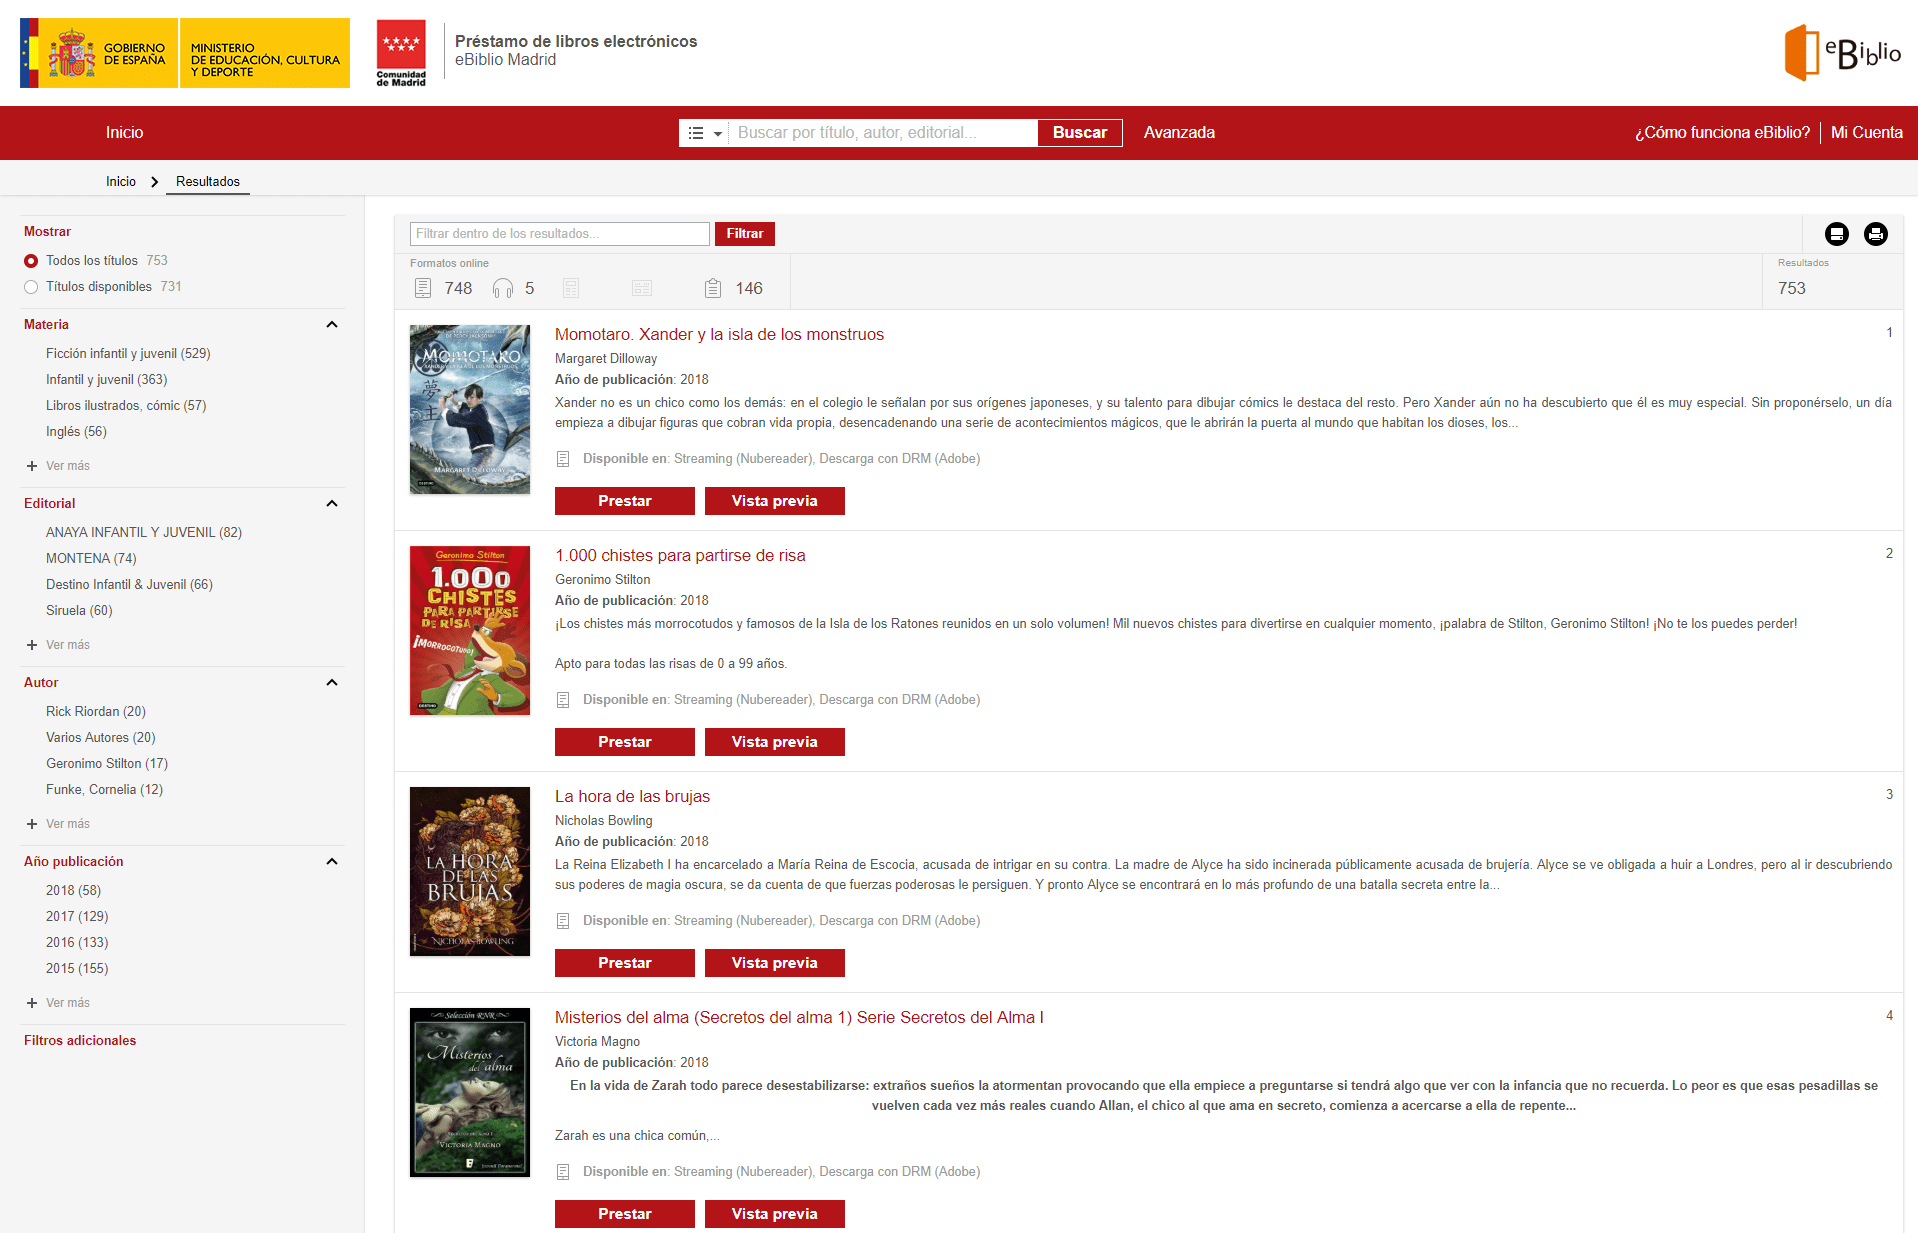
Task: Expand Filtros adicionales section
Action: point(80,1040)
